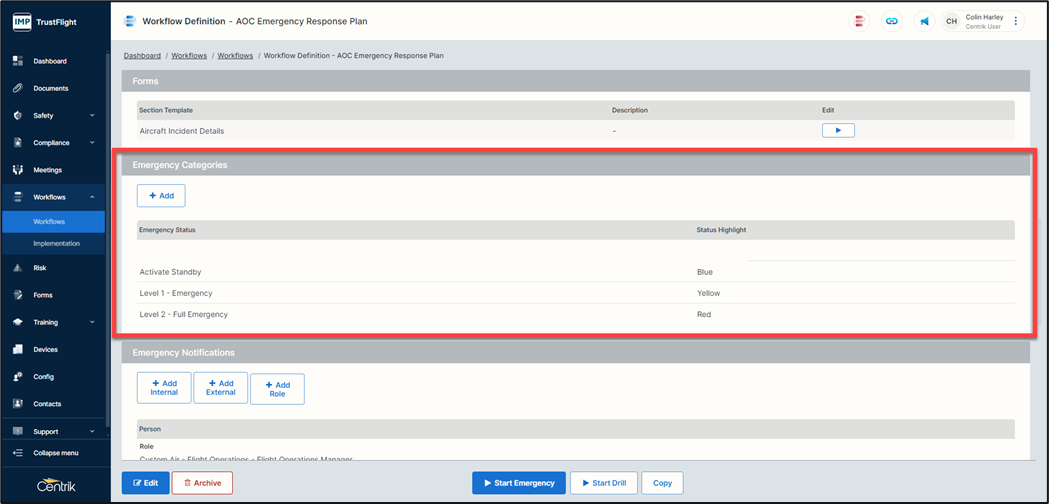
Task: Follow the Dashboard breadcrumb link
Action: pos(142,56)
